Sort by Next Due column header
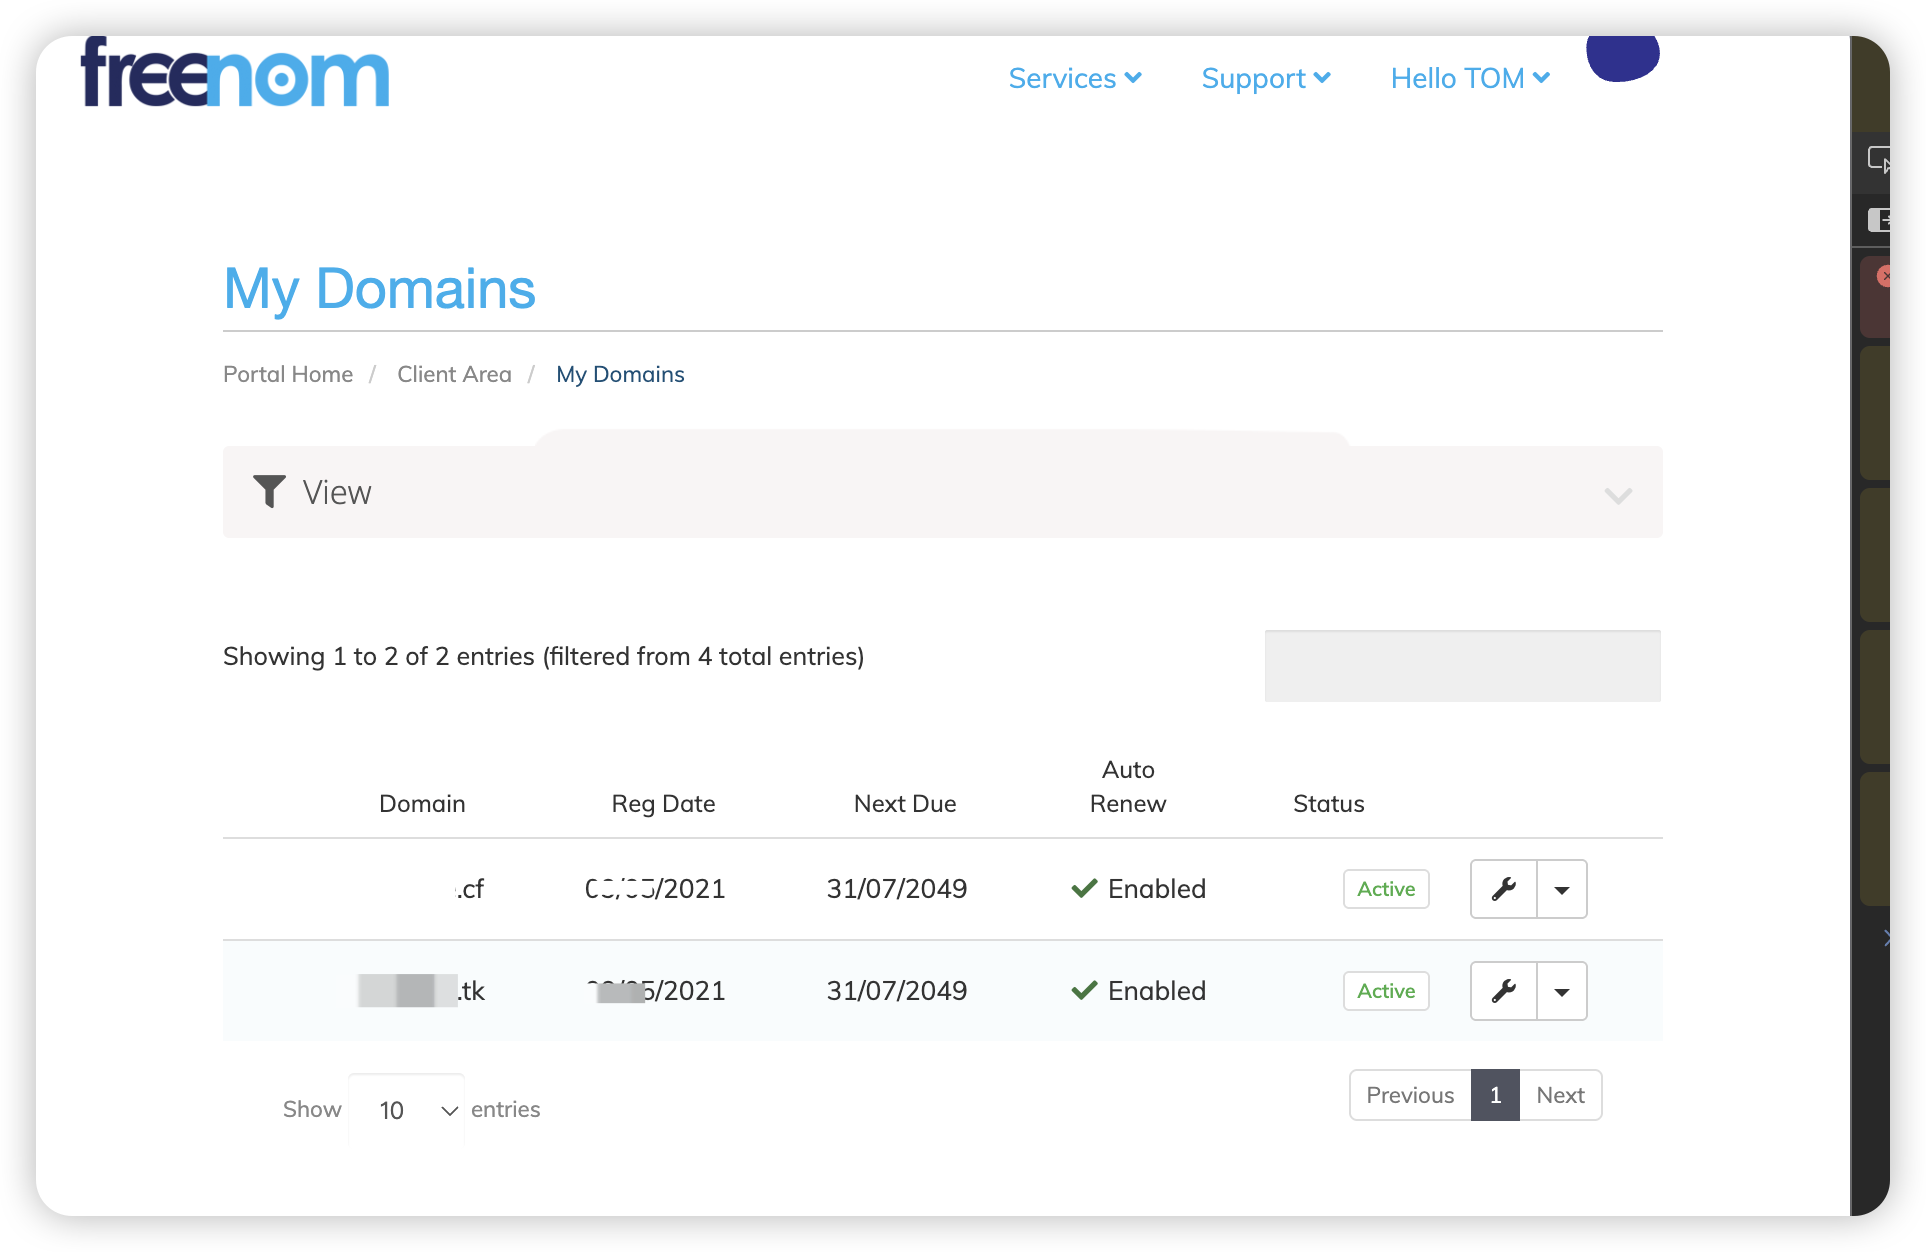The width and height of the screenshot is (1926, 1252). pyautogui.click(x=905, y=804)
